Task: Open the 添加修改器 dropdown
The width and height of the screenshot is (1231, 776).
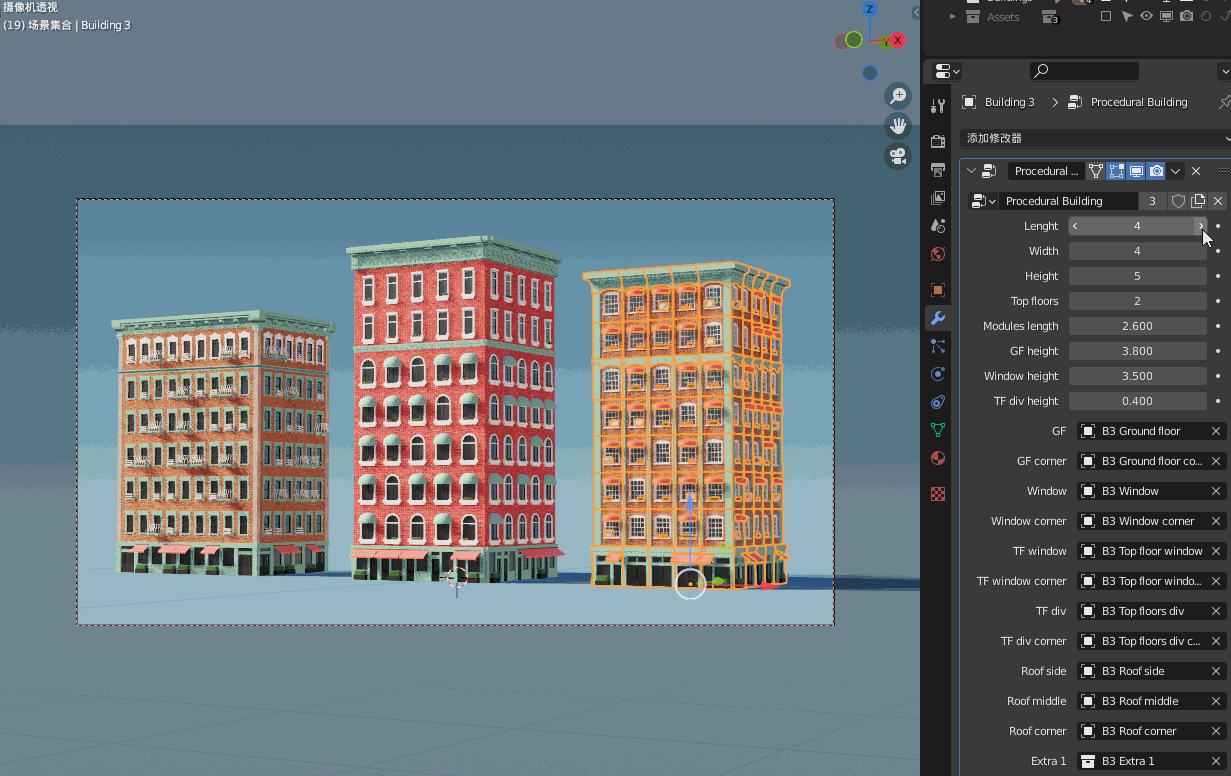Action: click(1096, 138)
